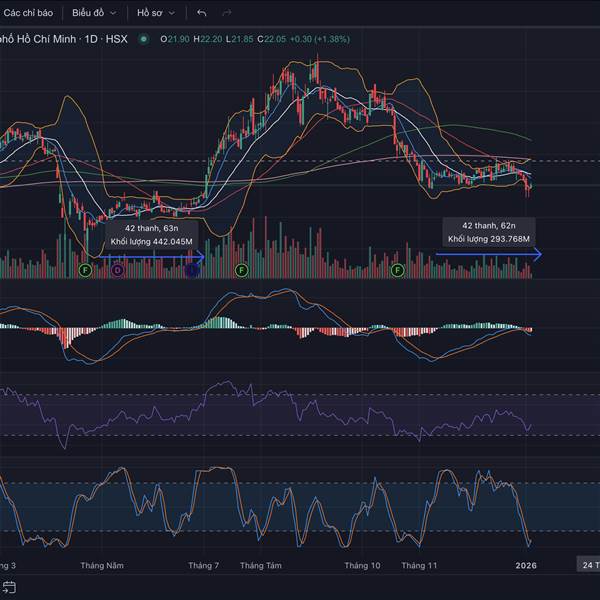Click the green market status dot

(144, 39)
